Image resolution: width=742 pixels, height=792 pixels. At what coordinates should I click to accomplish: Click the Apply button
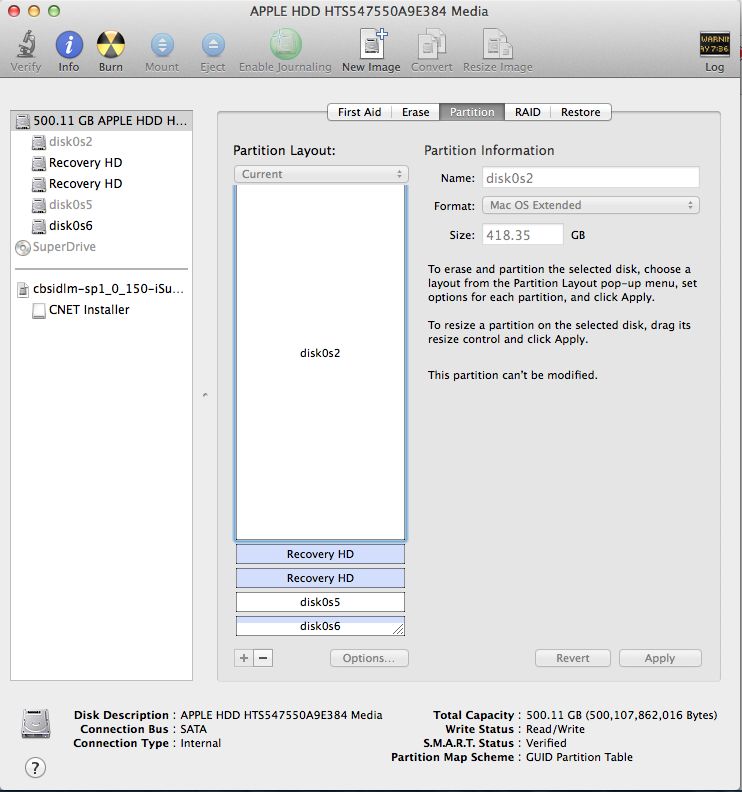(660, 658)
